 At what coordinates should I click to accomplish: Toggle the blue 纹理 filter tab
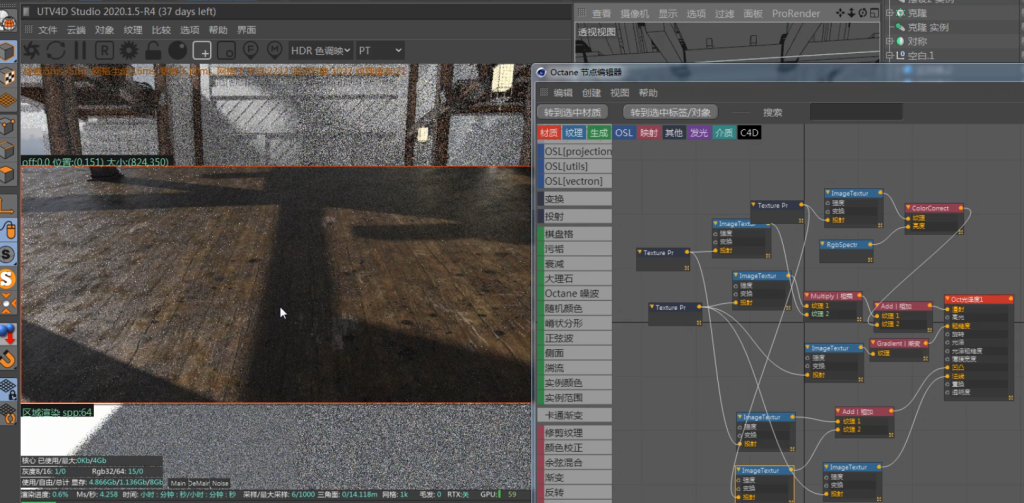[574, 133]
